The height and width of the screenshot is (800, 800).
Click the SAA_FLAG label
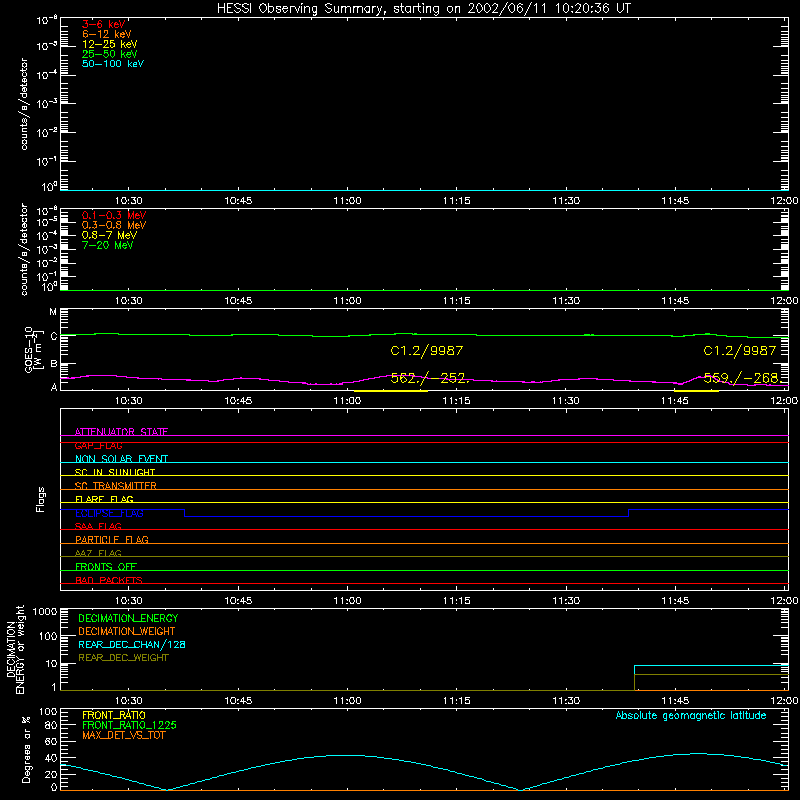click(98, 526)
